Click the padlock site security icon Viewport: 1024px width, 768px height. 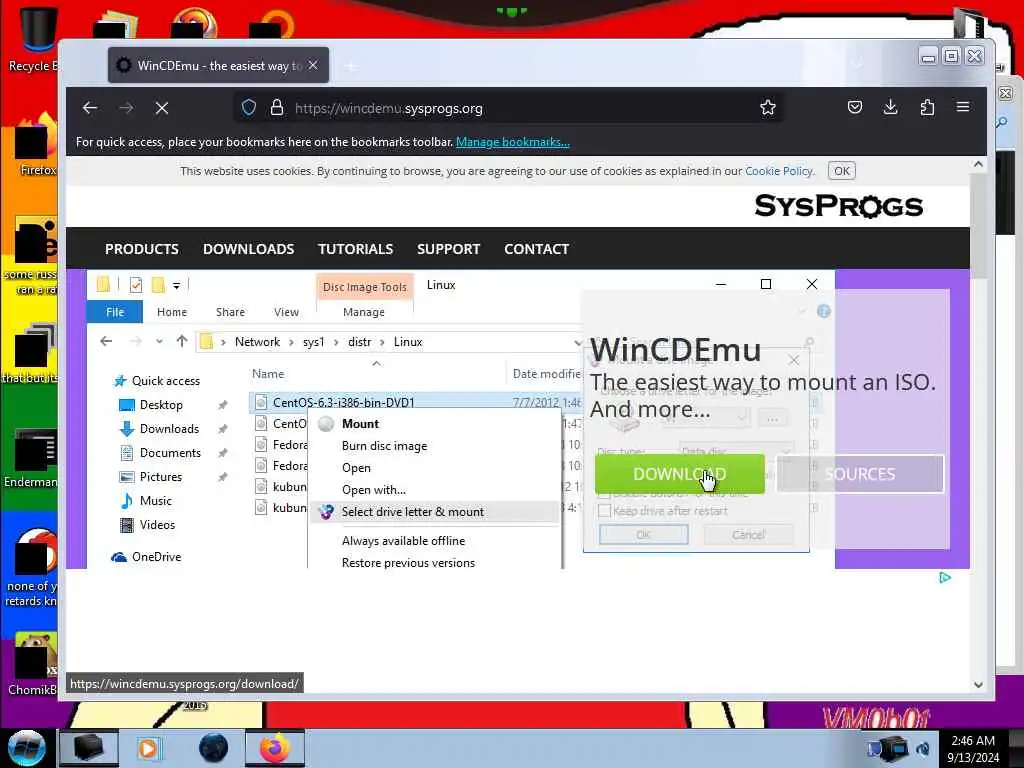(277, 108)
